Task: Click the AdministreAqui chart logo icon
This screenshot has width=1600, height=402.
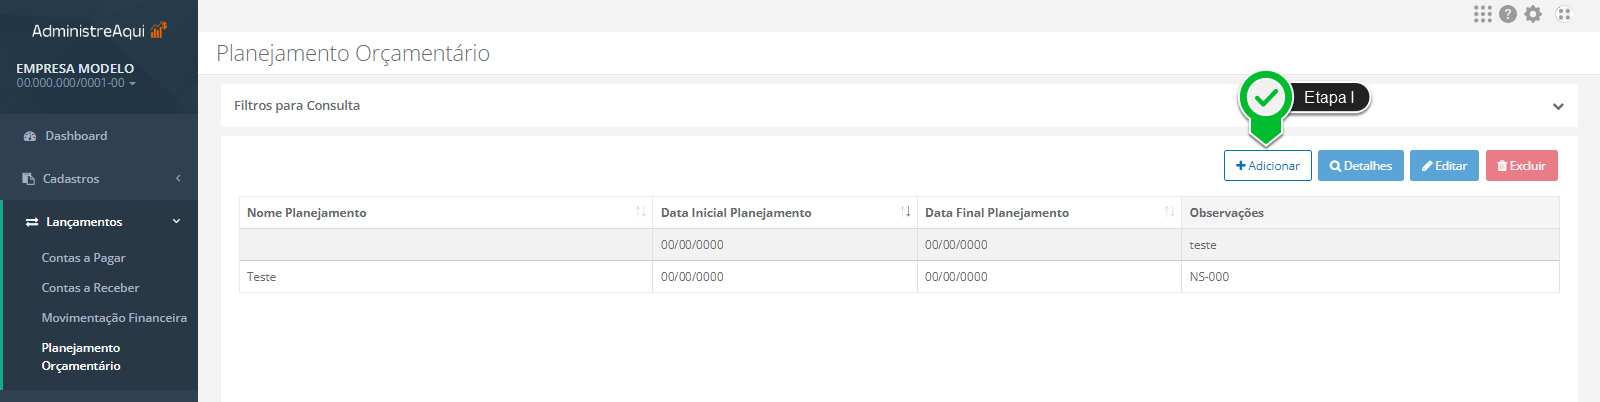Action: [x=159, y=30]
